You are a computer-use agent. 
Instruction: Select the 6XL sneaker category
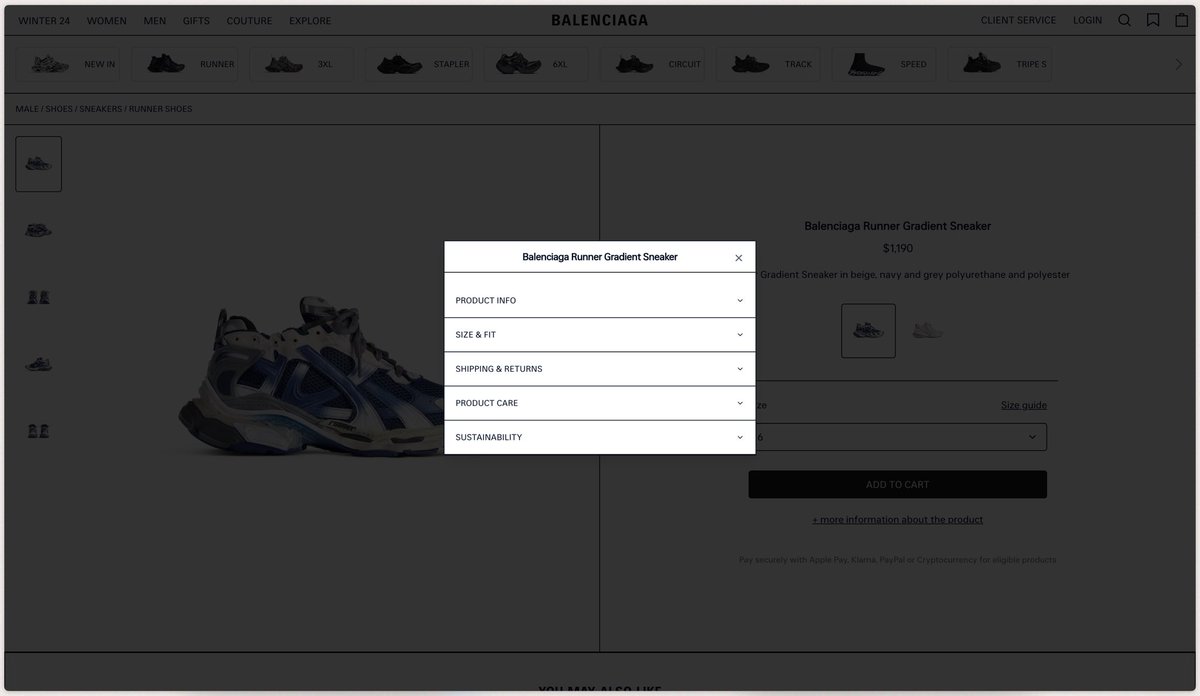[x=536, y=64]
